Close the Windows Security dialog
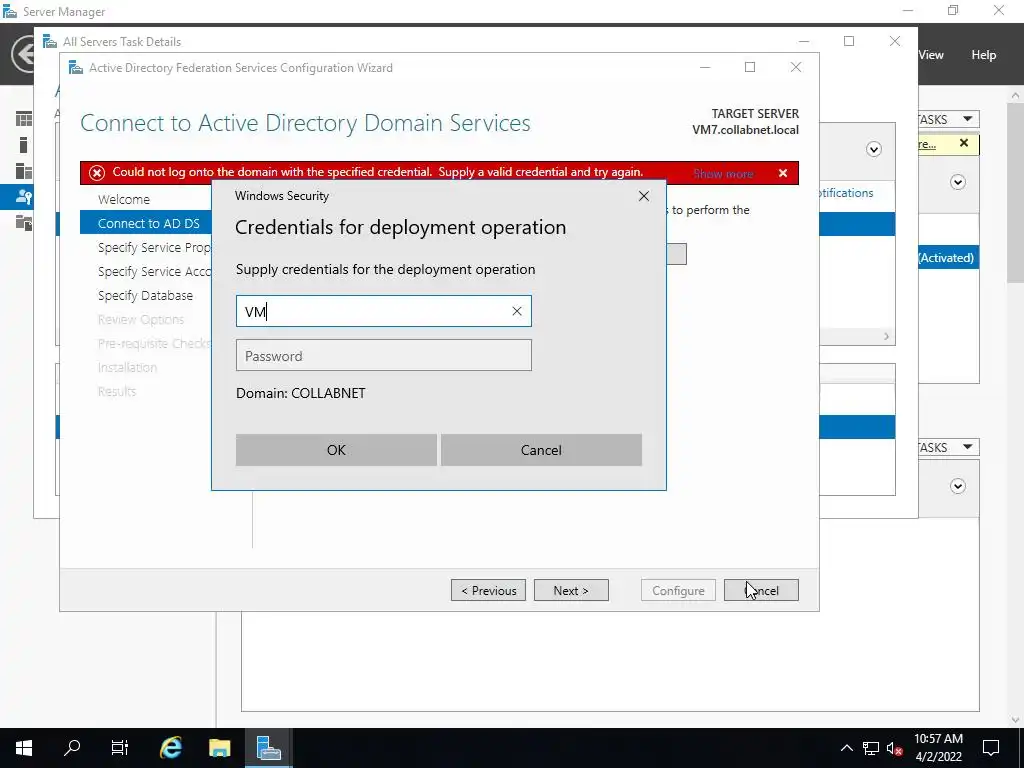1024x768 pixels. pyautogui.click(x=643, y=196)
